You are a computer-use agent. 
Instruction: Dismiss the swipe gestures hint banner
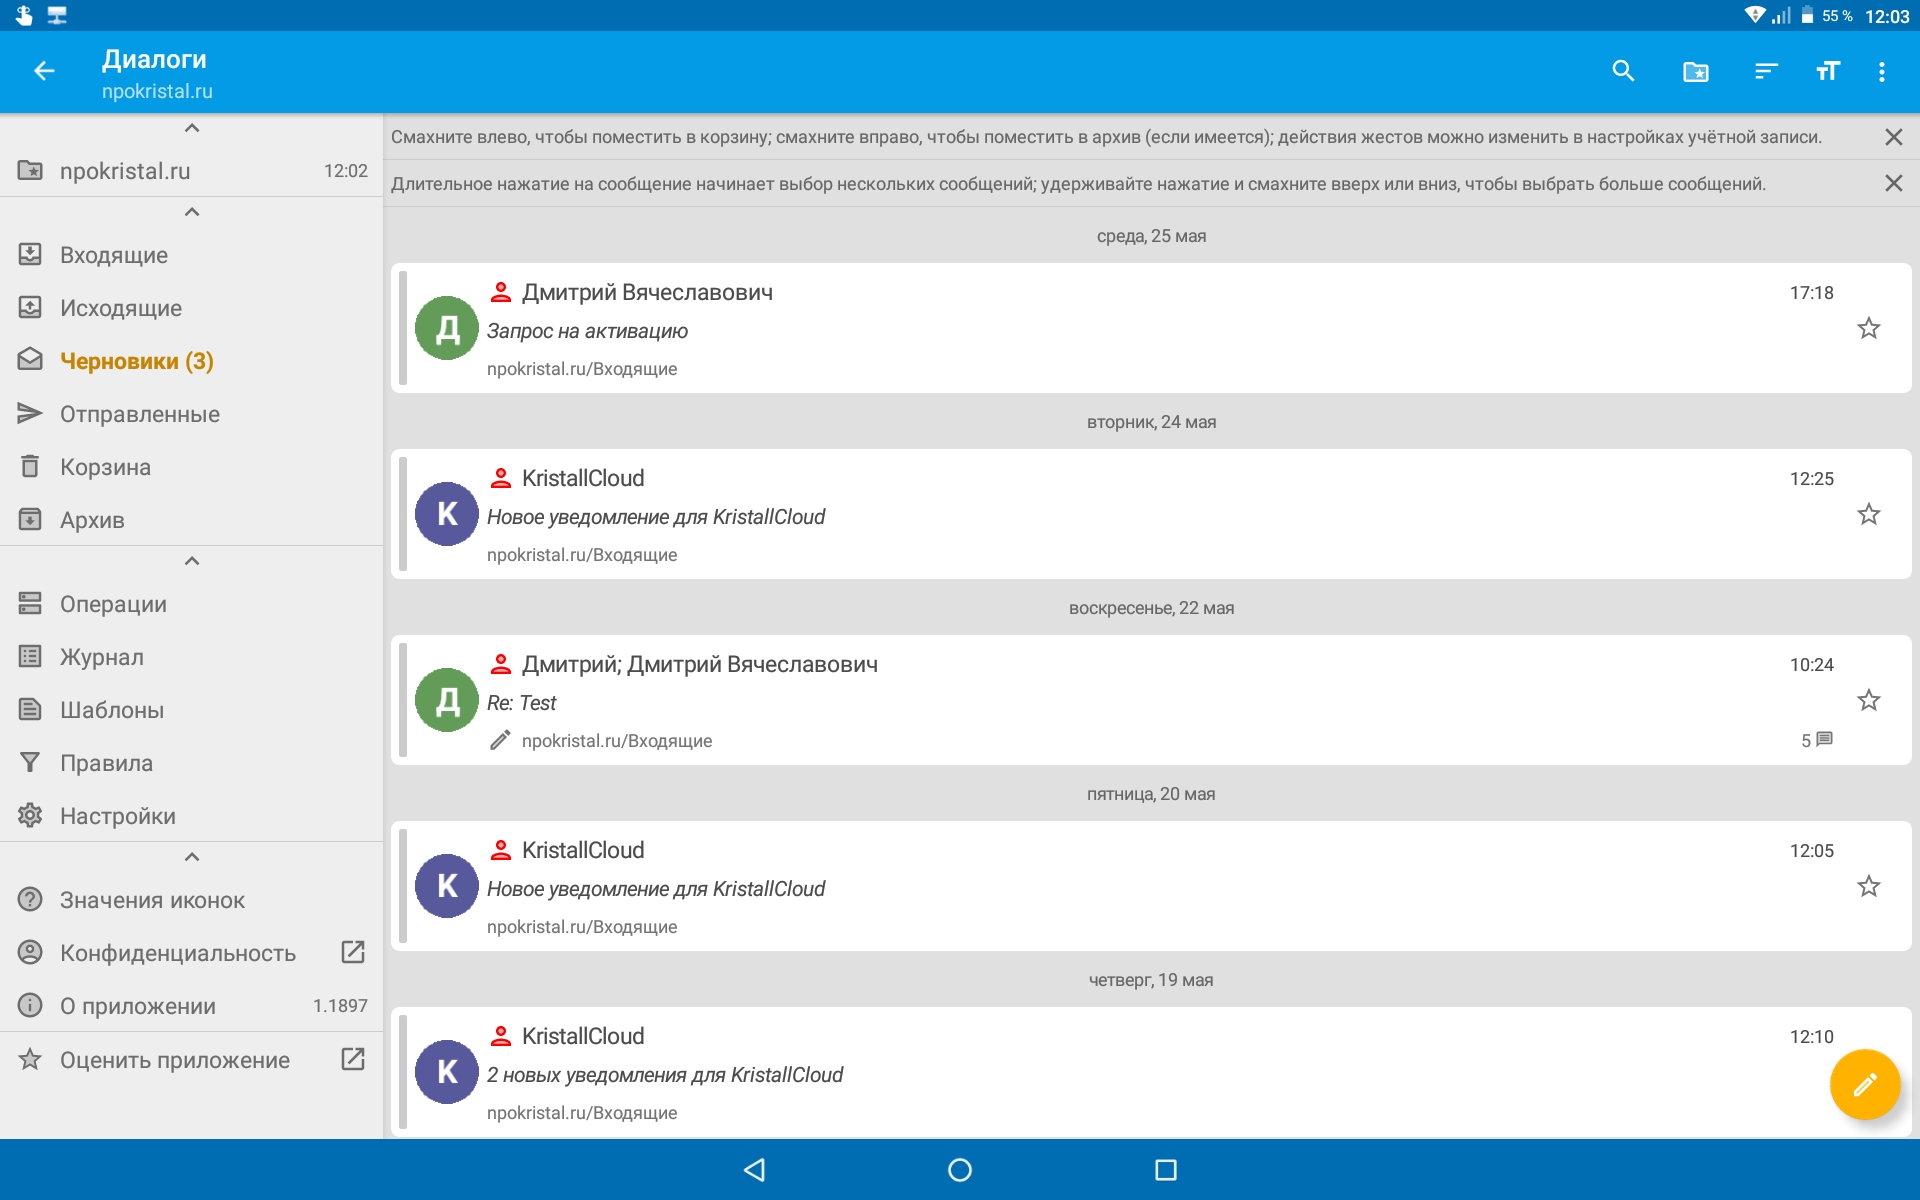point(1893,137)
